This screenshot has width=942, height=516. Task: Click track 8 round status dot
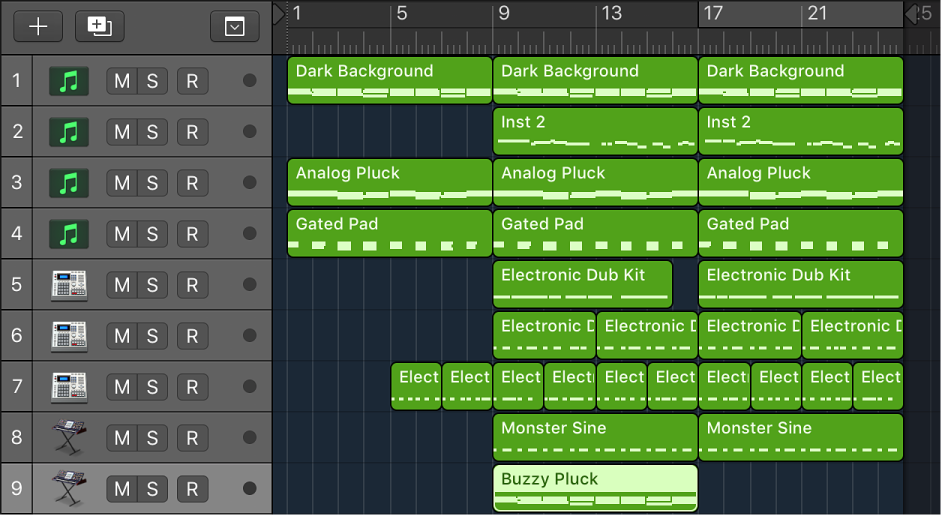click(249, 438)
